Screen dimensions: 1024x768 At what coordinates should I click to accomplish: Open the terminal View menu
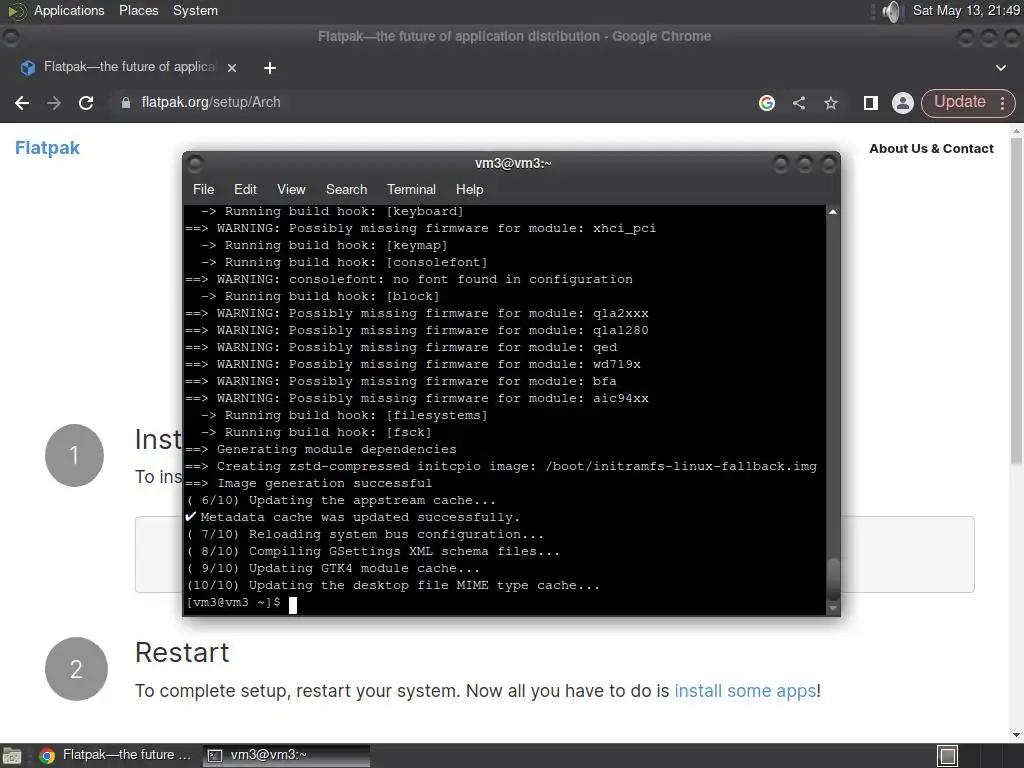click(291, 189)
